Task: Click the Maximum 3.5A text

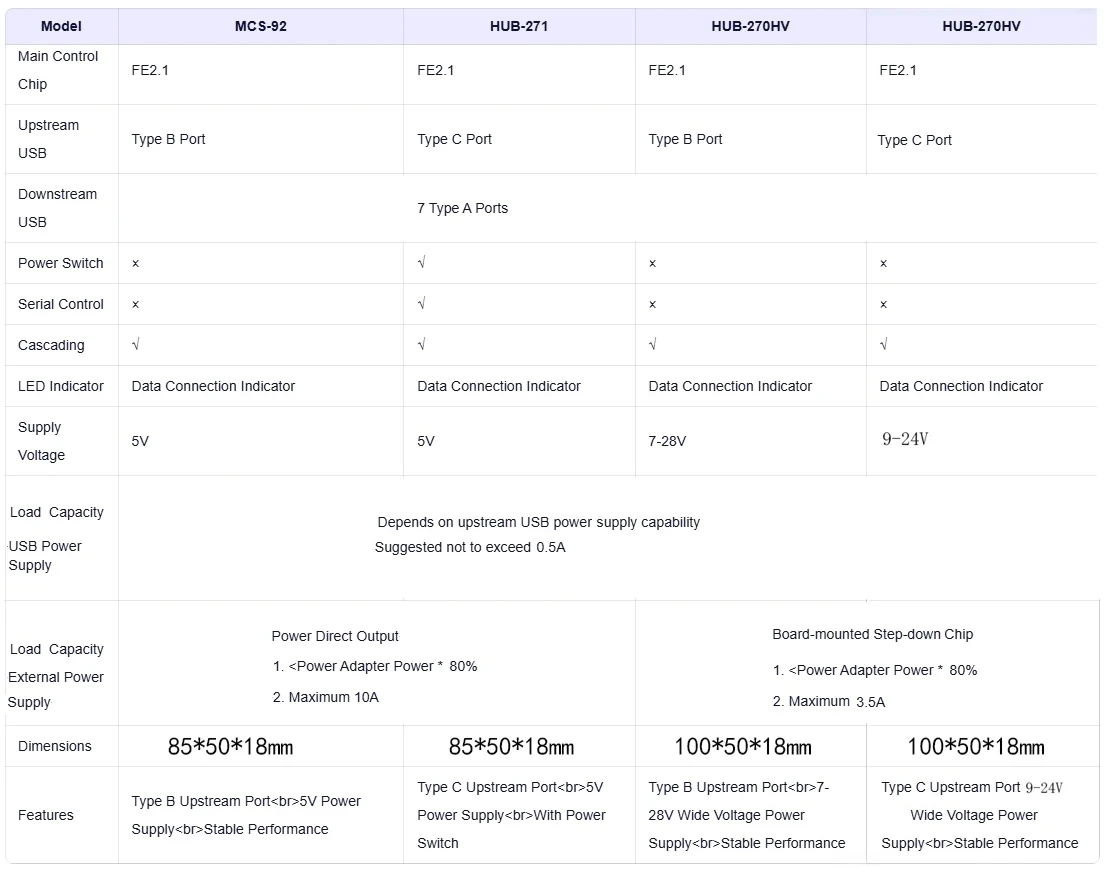Action: click(829, 701)
